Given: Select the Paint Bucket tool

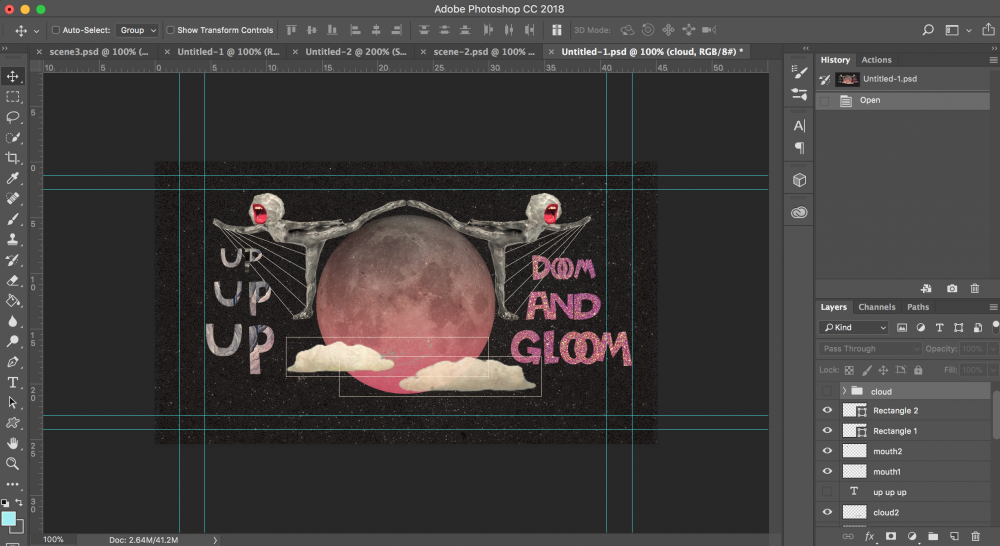Looking at the screenshot, I should point(12,301).
